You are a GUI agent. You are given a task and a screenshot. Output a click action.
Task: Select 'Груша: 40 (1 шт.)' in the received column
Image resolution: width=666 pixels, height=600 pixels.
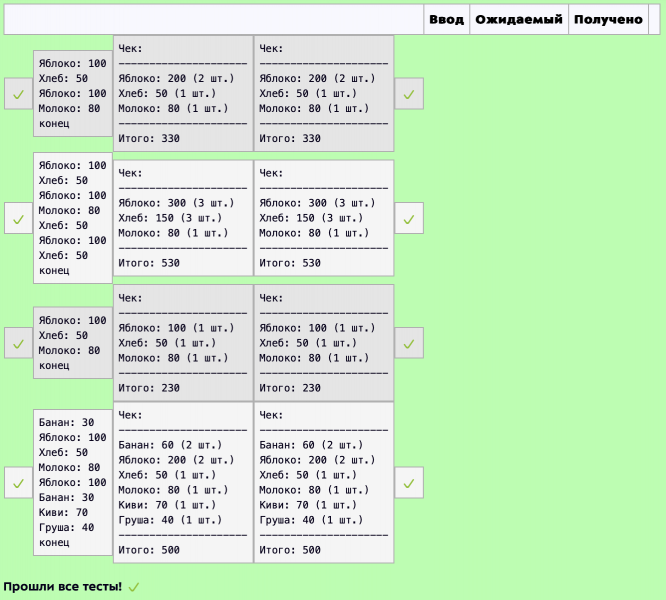[x=311, y=520]
